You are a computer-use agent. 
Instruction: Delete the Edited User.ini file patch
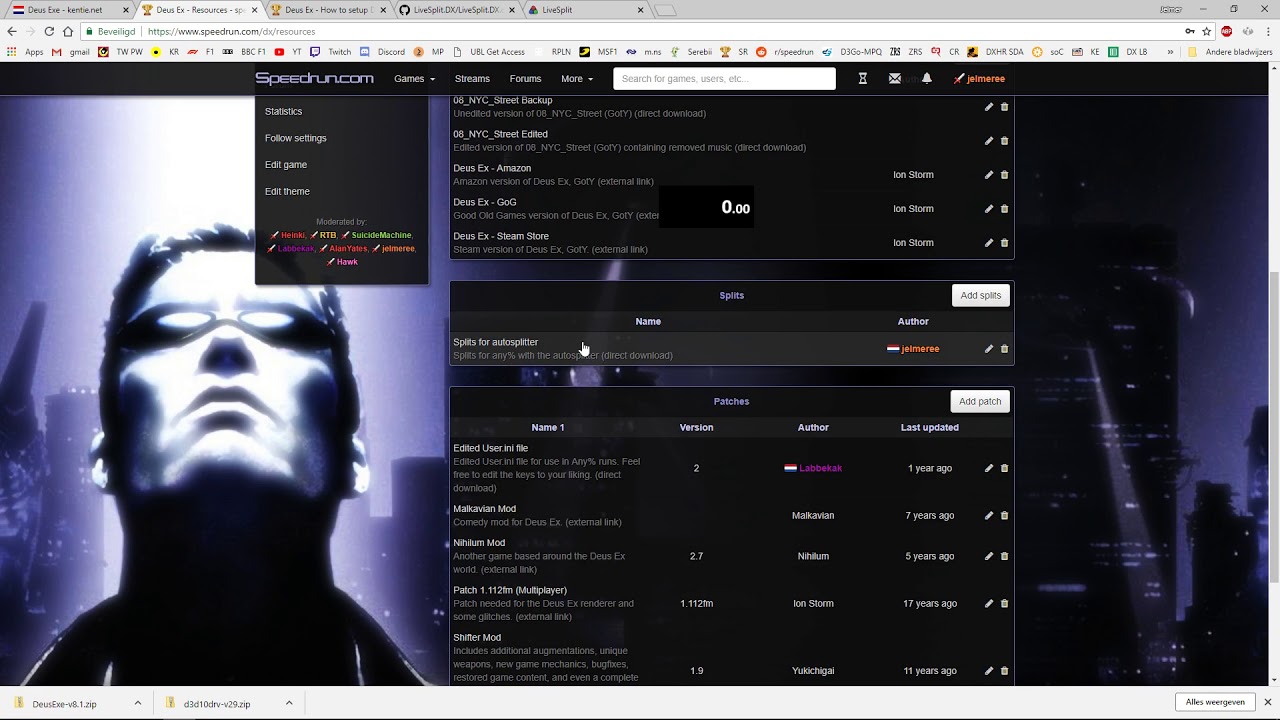1005,468
